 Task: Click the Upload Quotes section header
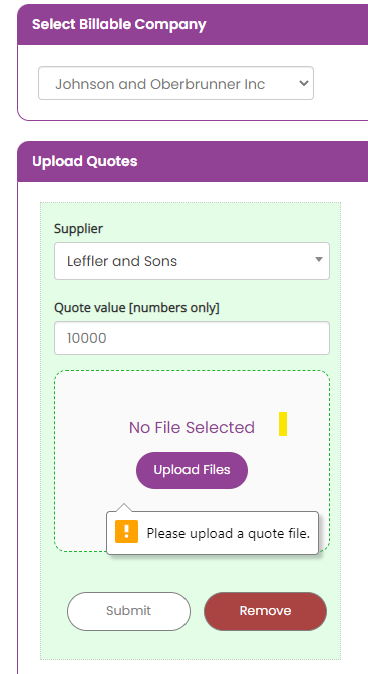click(85, 161)
